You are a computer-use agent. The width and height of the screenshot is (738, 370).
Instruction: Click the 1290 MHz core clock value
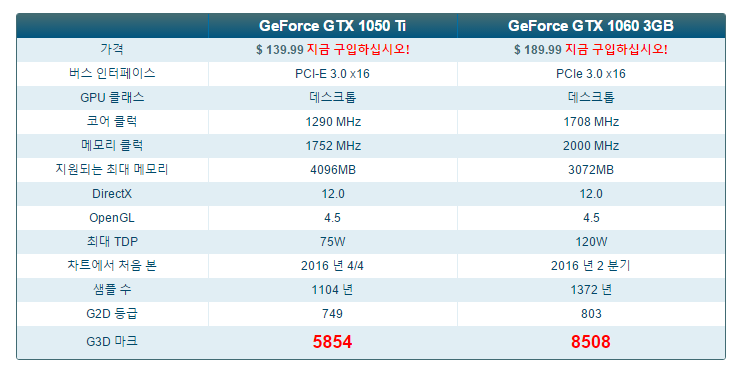333,122
